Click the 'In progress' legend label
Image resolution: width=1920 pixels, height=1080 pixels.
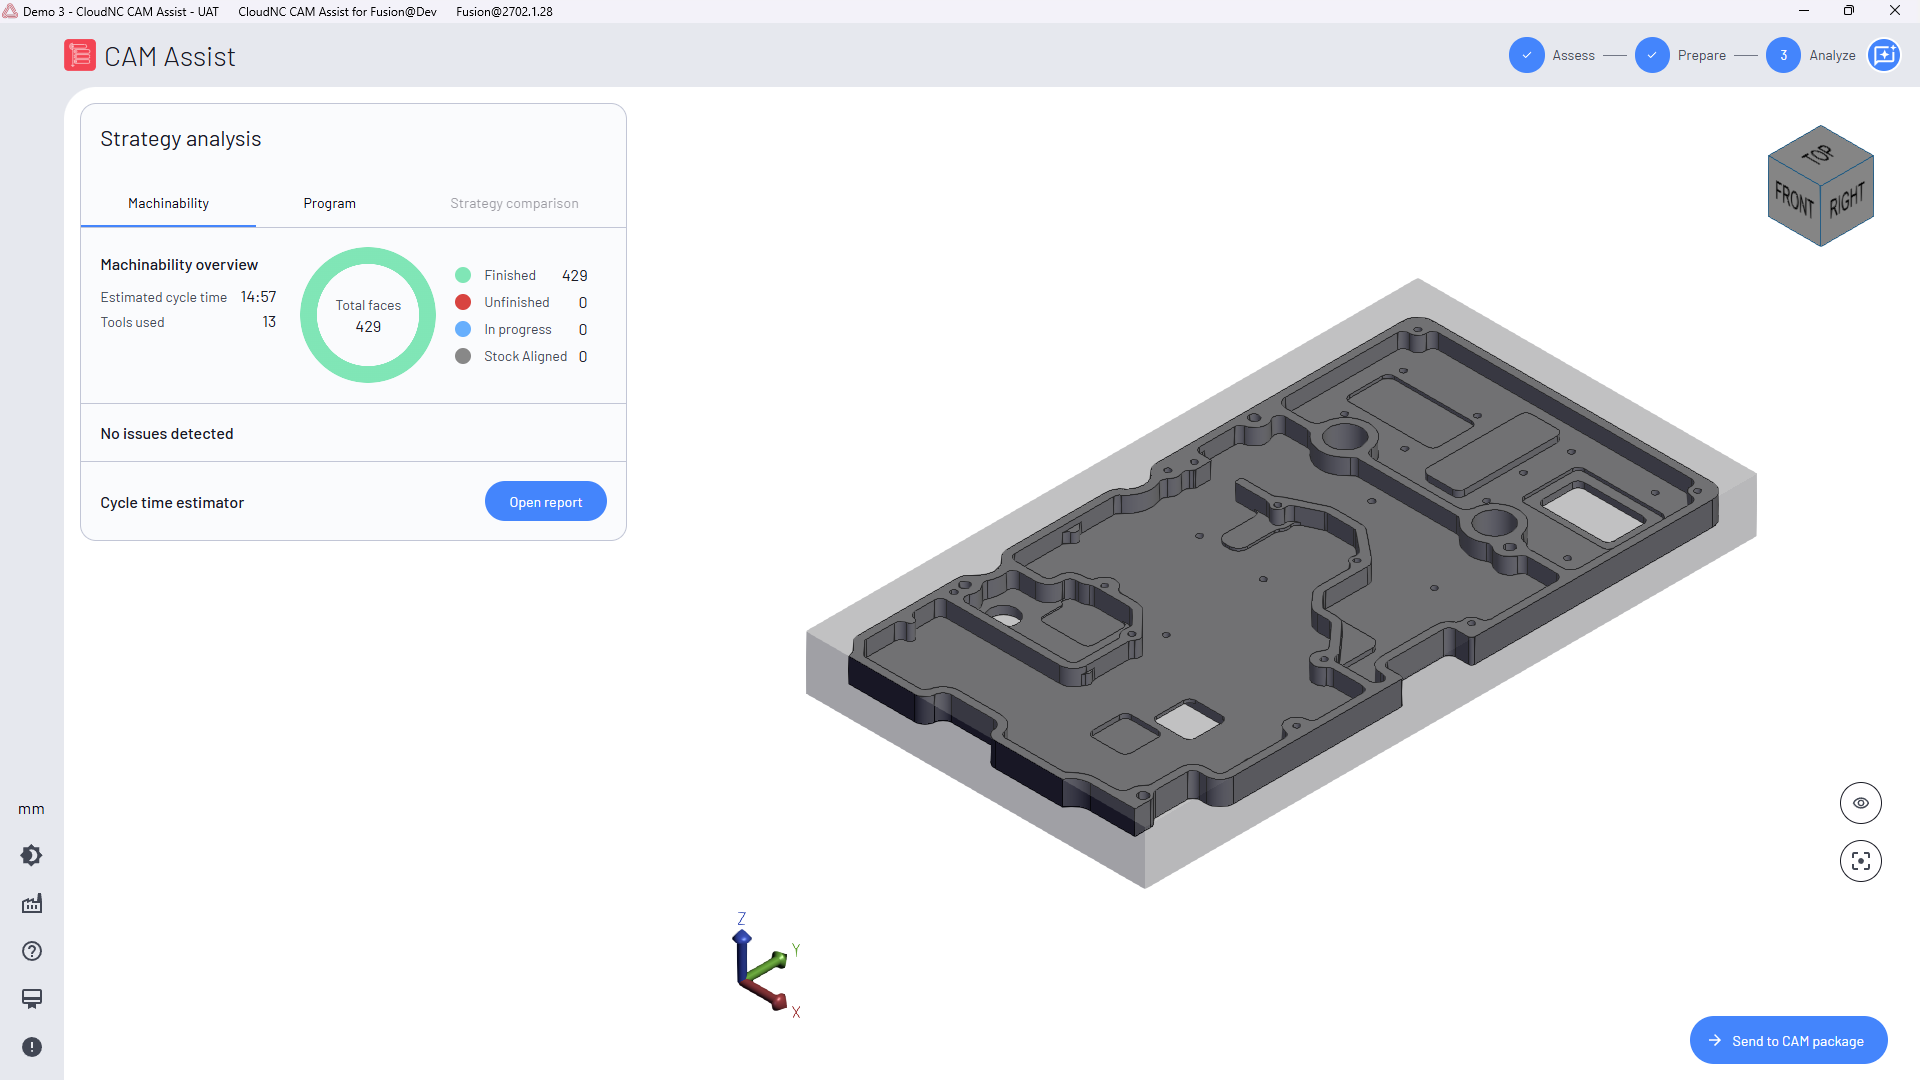click(x=518, y=329)
